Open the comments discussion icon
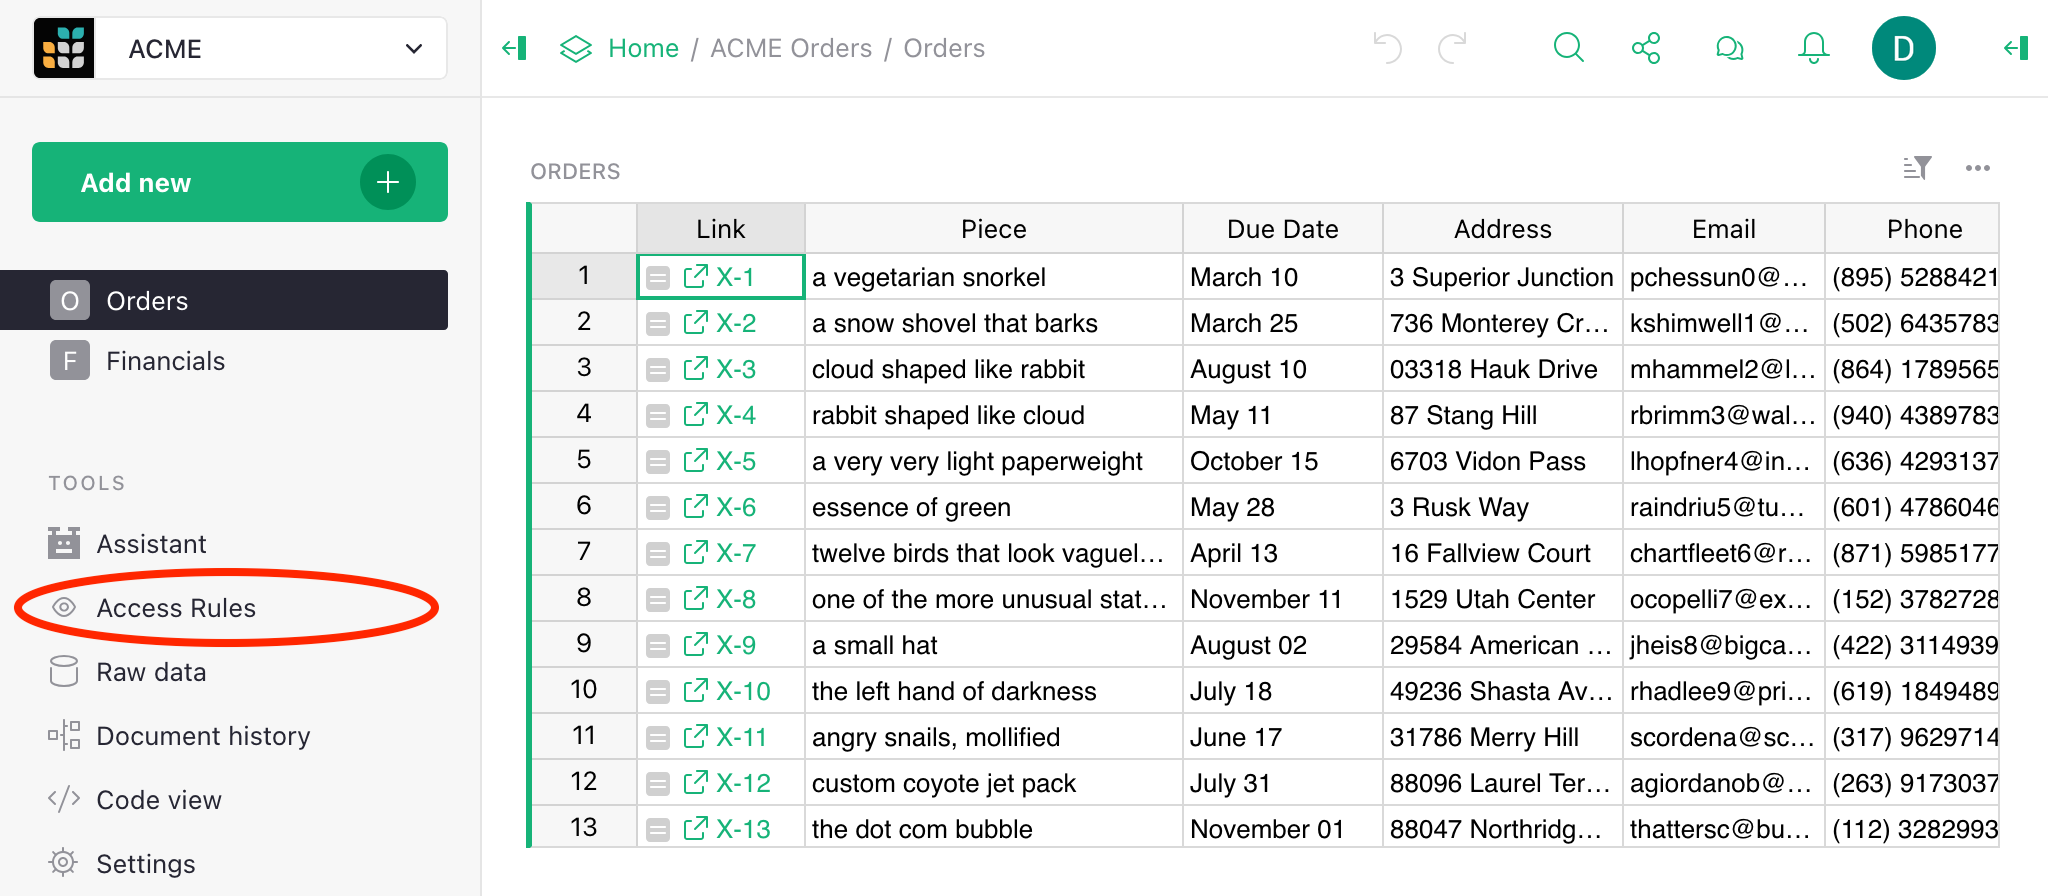 (x=1729, y=48)
